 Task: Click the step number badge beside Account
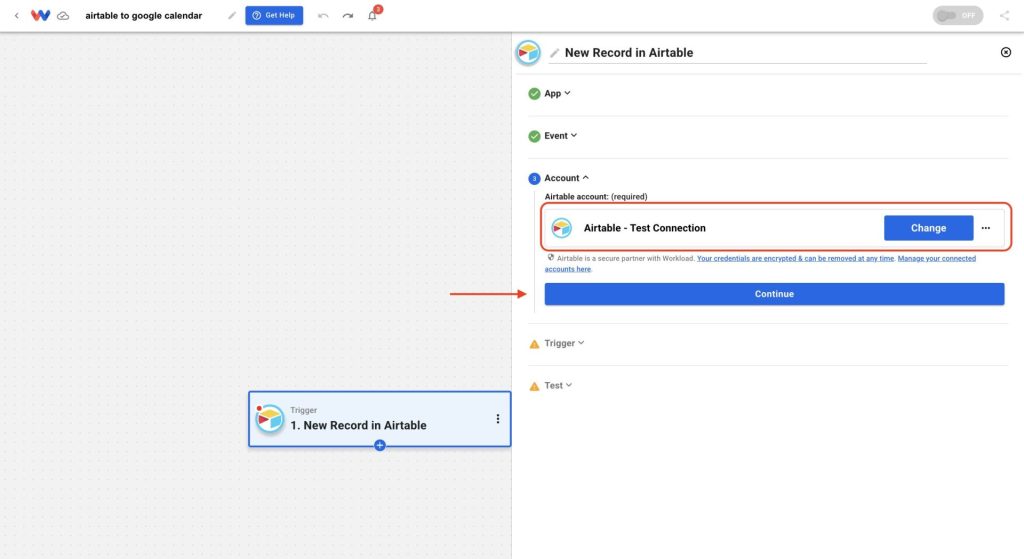point(534,178)
